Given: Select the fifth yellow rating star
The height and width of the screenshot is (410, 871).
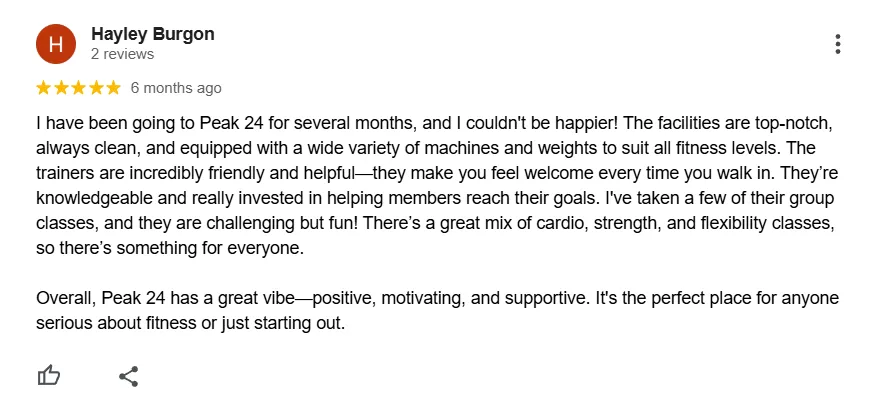Looking at the screenshot, I should [113, 88].
